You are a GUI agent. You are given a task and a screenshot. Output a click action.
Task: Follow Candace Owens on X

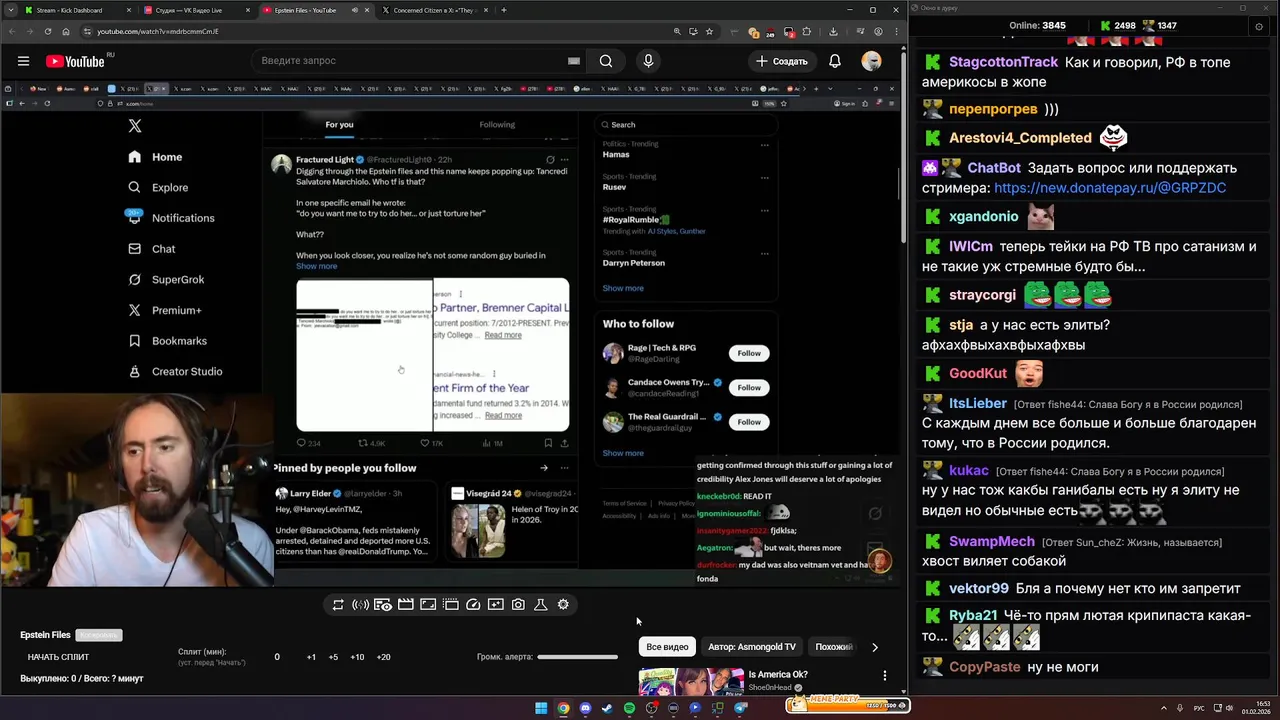tap(749, 387)
